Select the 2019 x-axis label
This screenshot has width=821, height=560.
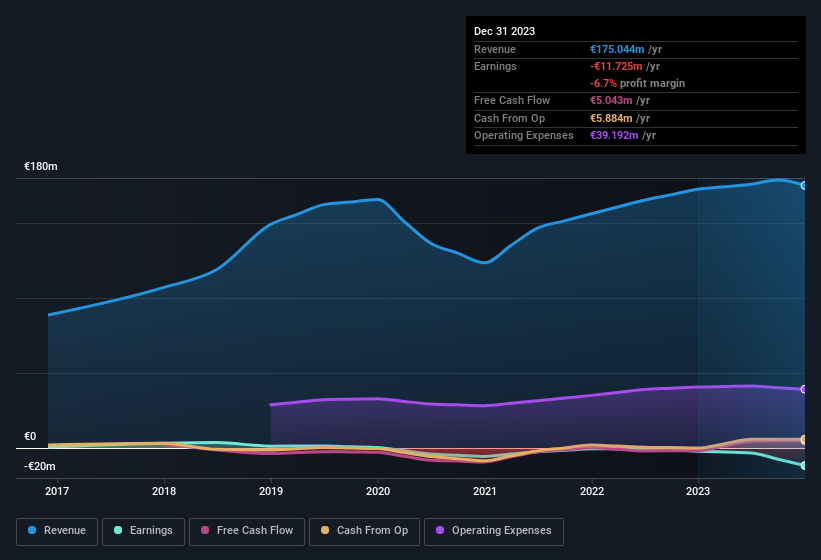point(271,491)
